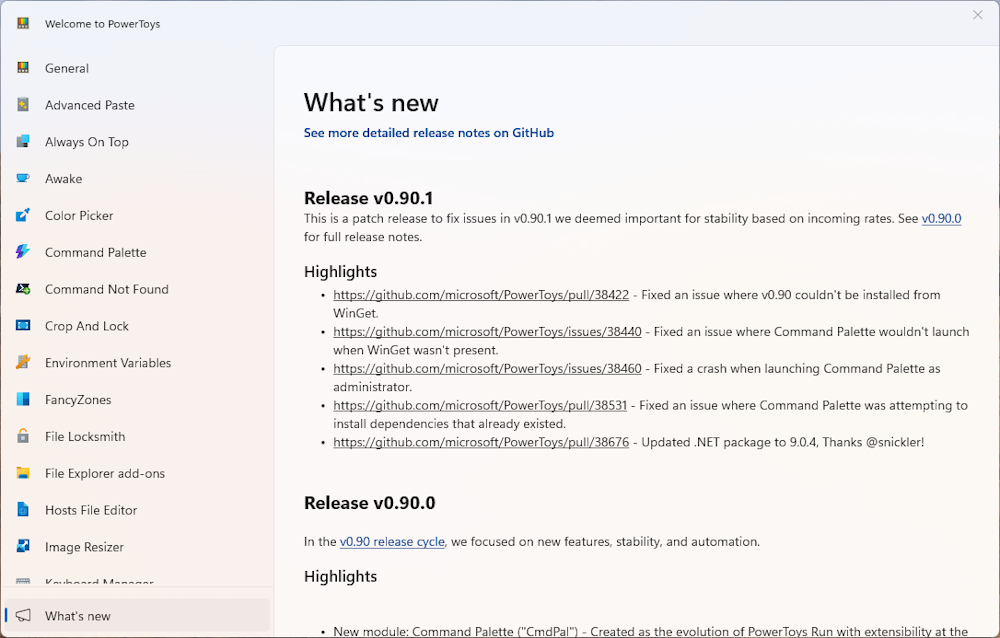
Task: Go to General in the sidebar
Action: click(x=67, y=68)
